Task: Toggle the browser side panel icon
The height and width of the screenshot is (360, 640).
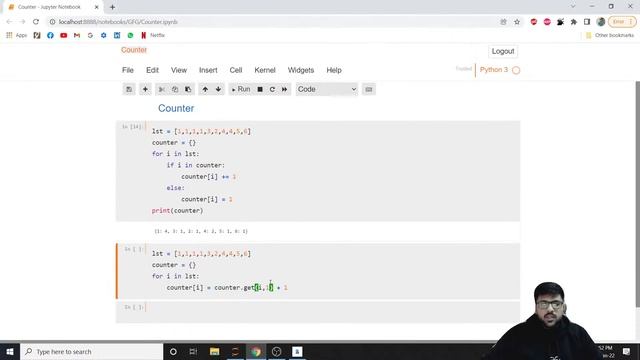Action: [x=587, y=22]
